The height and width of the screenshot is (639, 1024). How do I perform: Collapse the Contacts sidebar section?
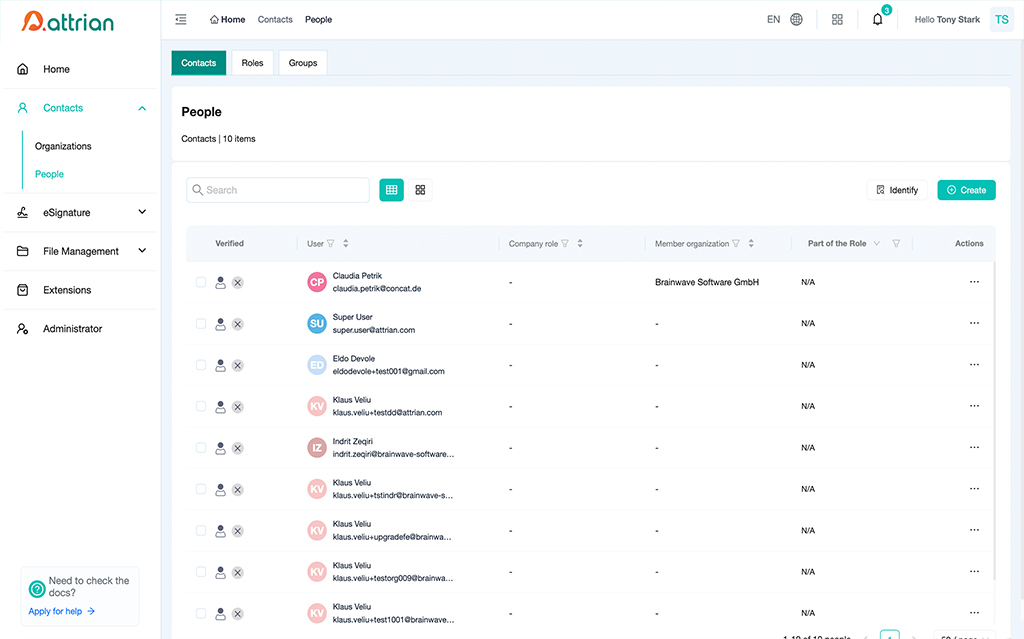(x=142, y=108)
